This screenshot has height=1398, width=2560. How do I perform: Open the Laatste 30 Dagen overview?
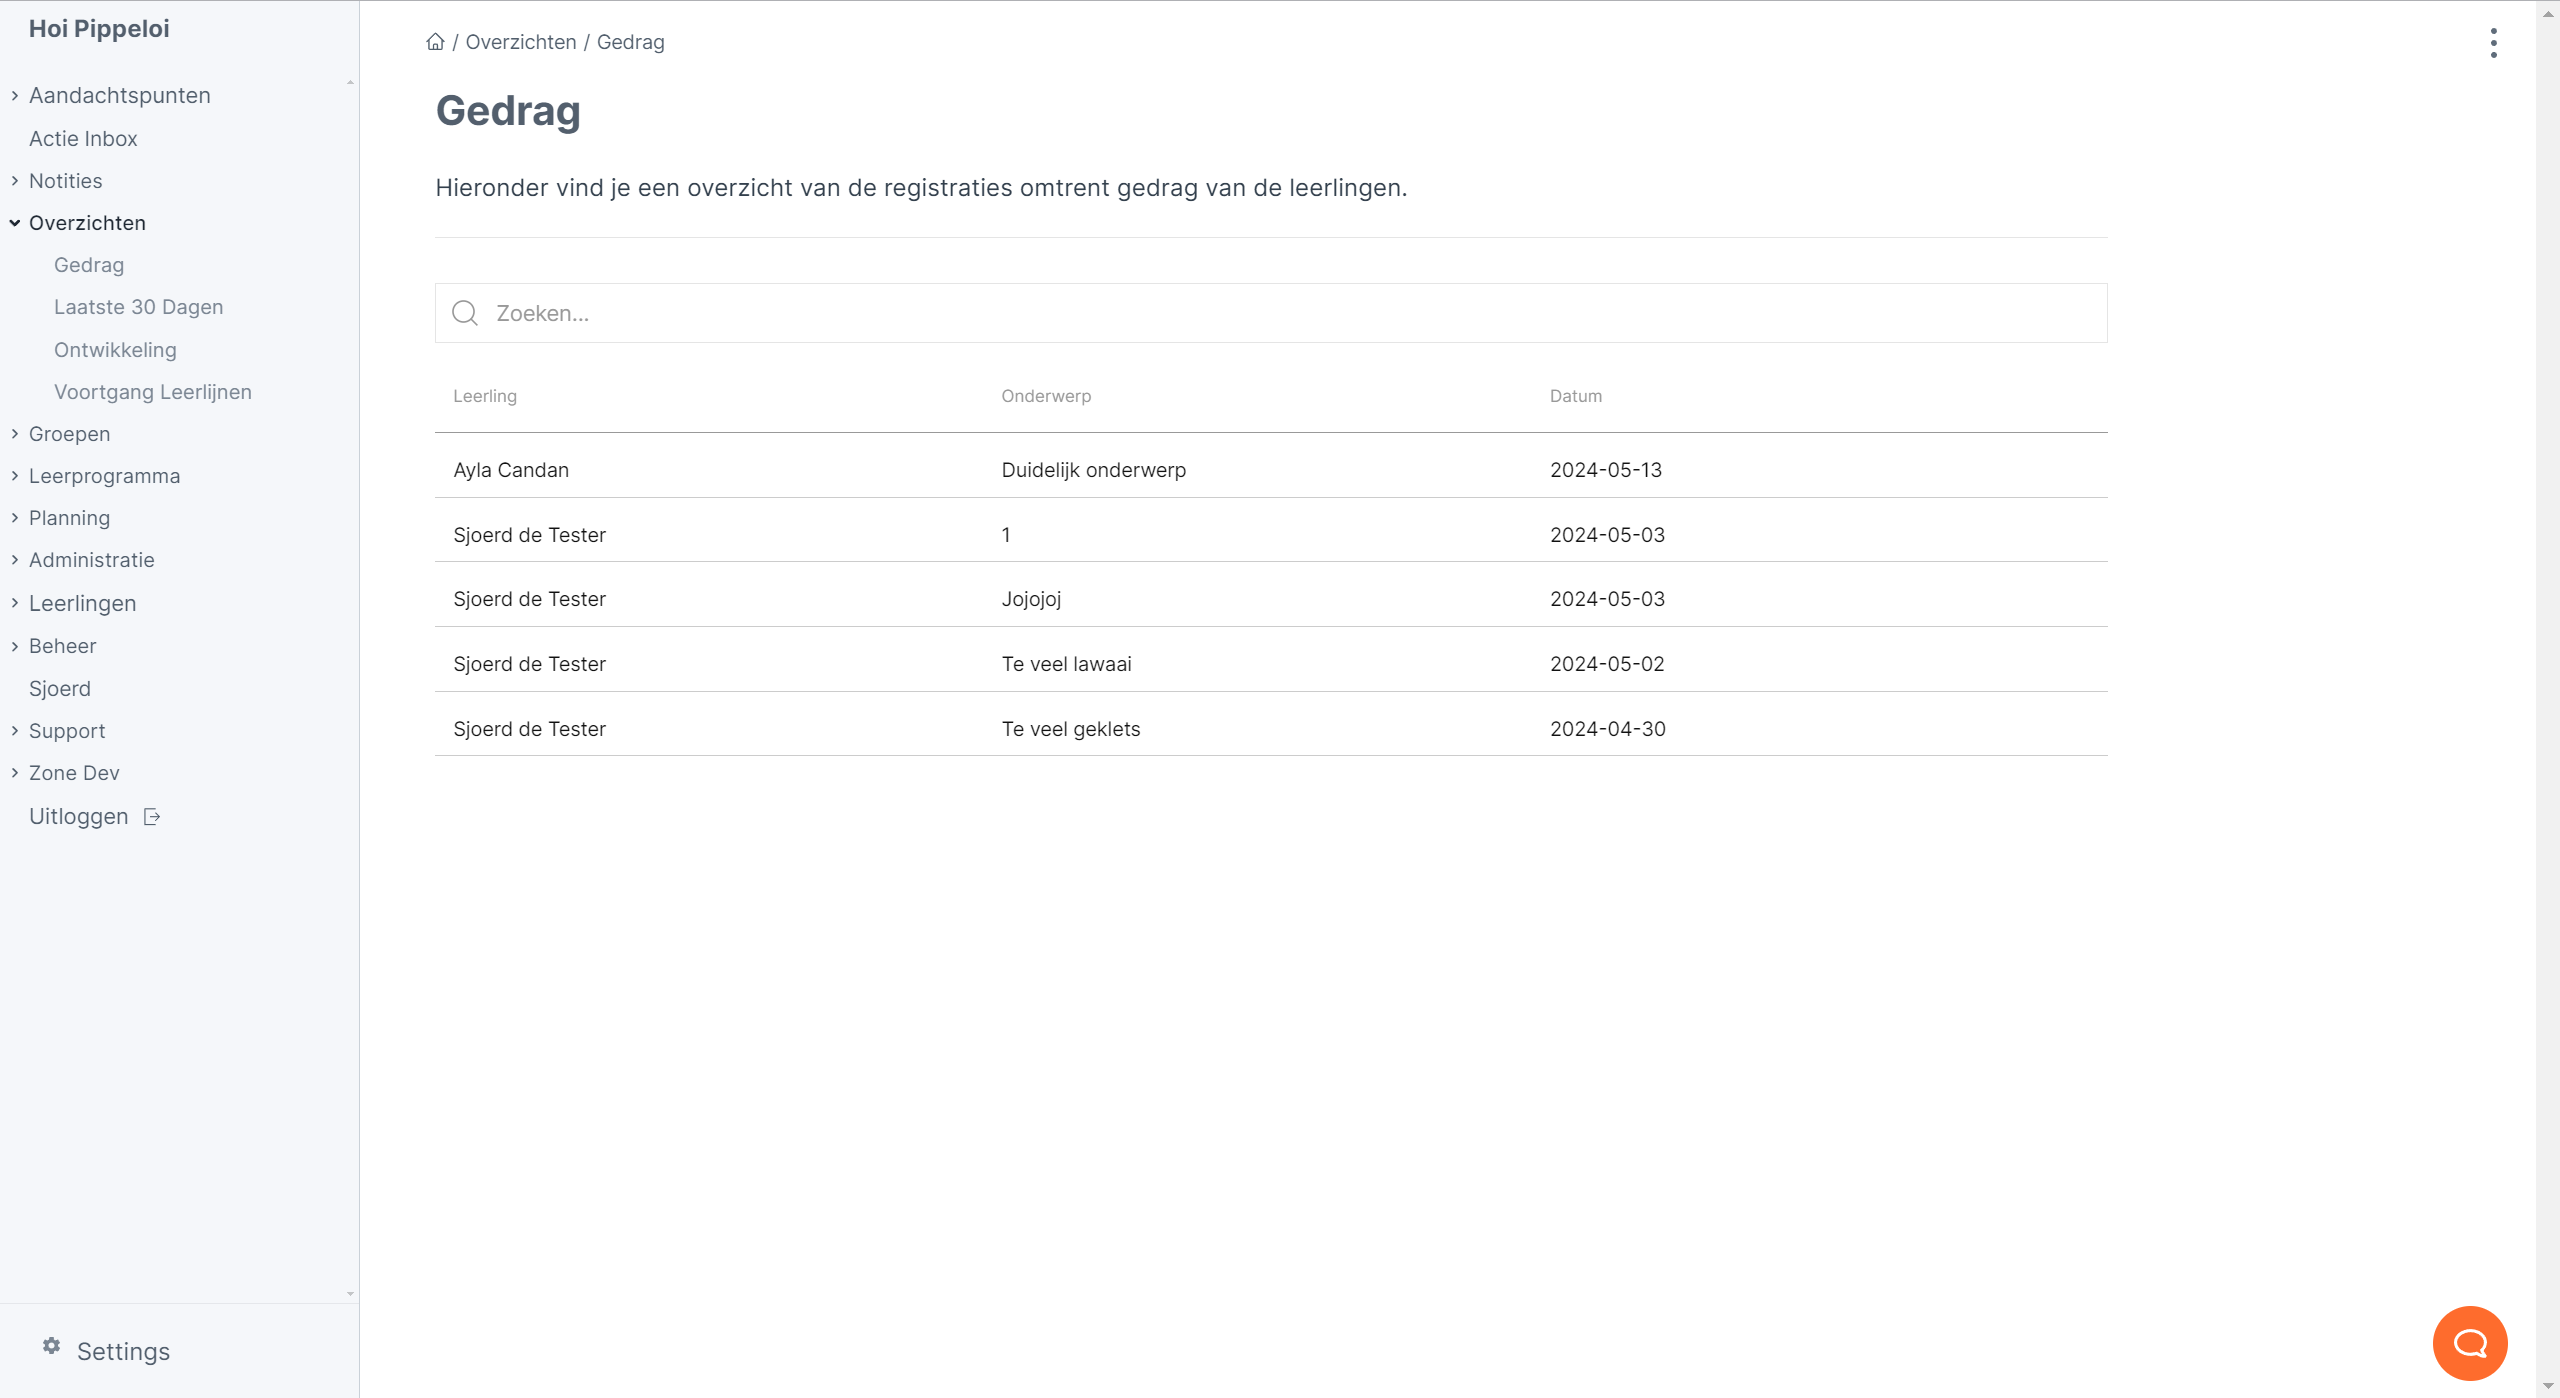pos(138,307)
